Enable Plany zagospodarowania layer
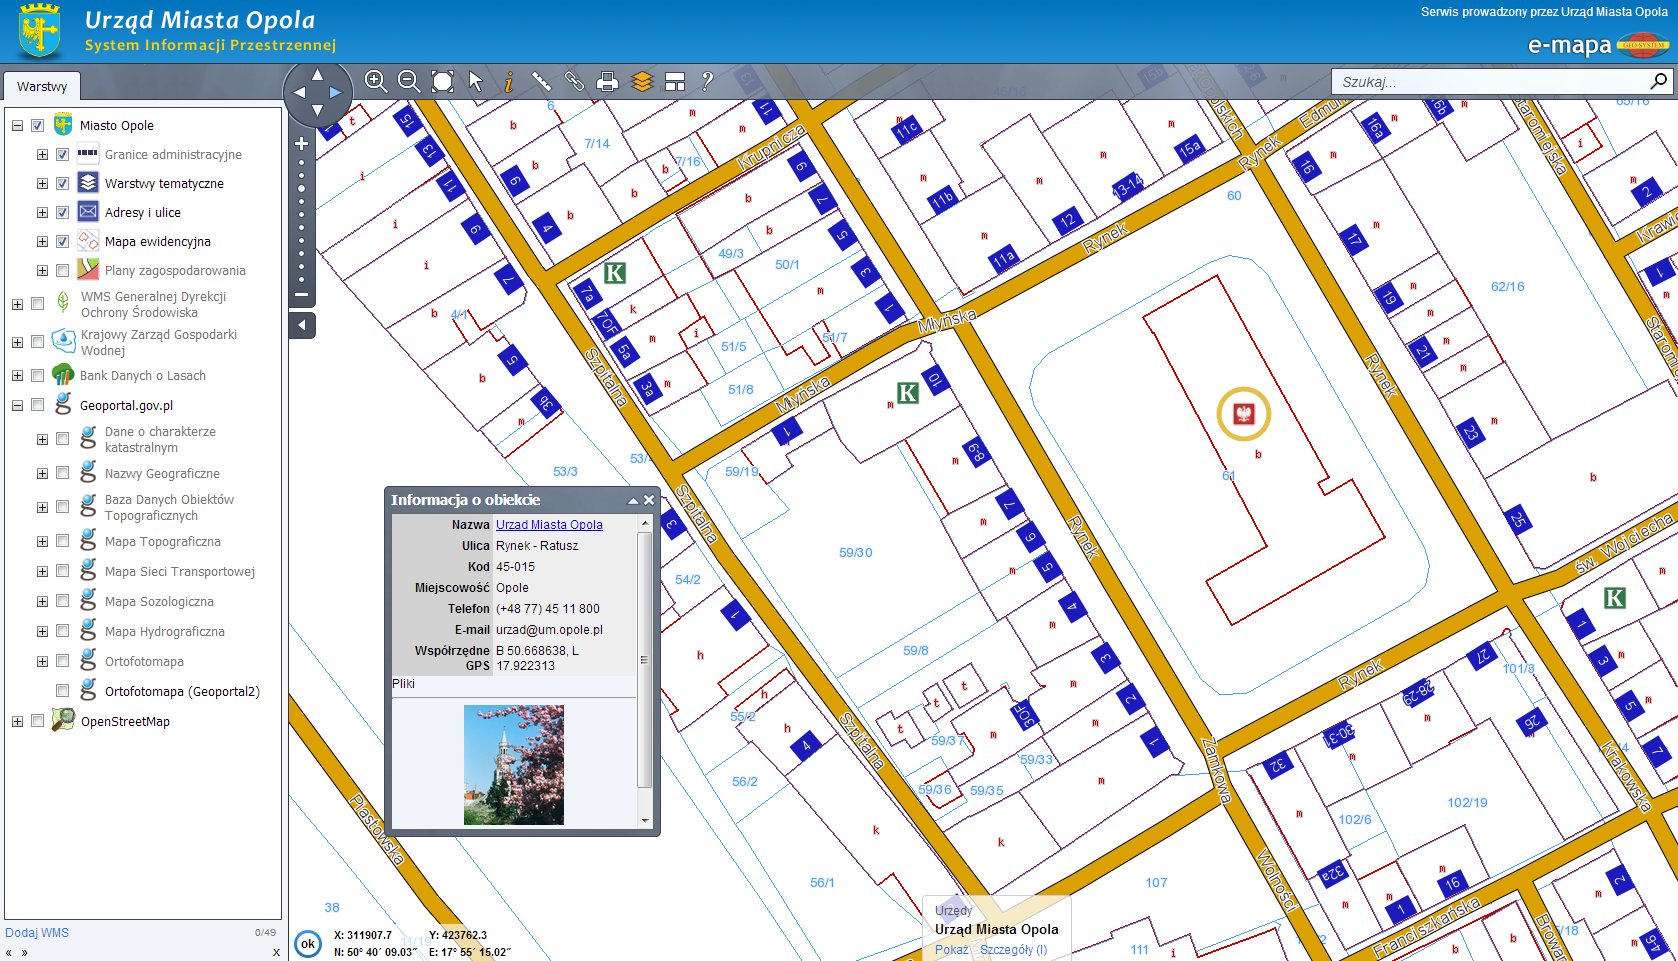The height and width of the screenshot is (961, 1678). tap(62, 271)
